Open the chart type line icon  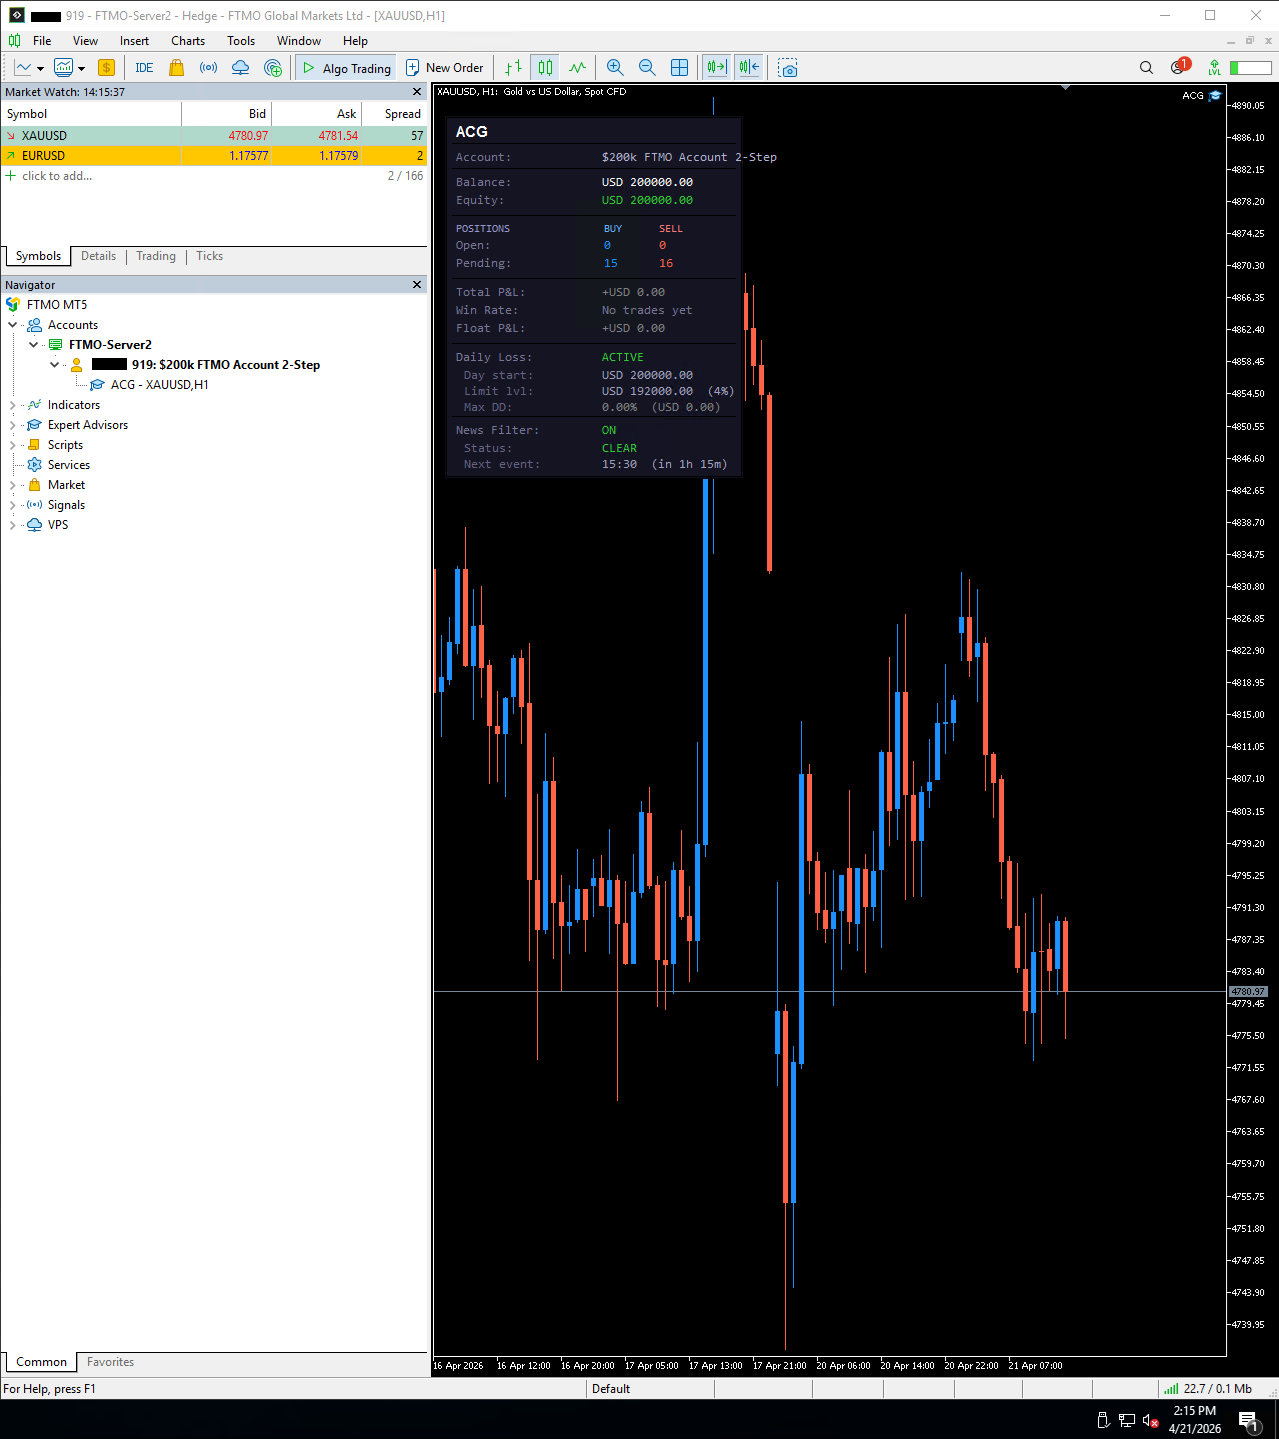point(22,68)
